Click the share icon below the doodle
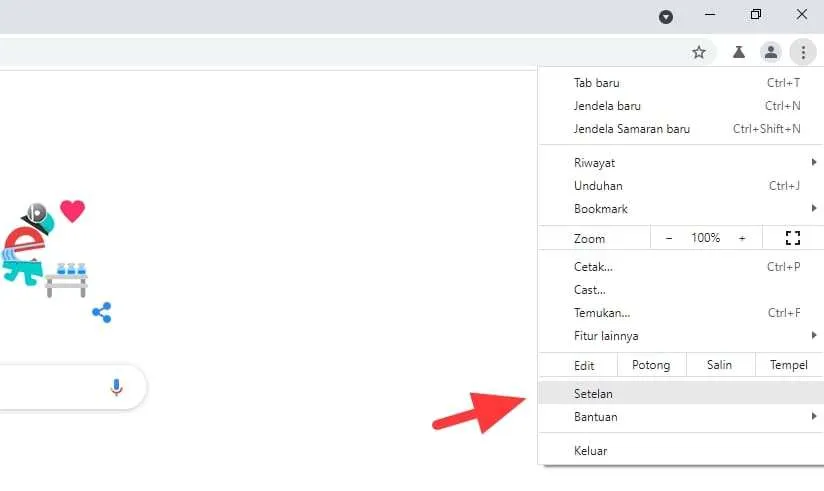This screenshot has height=491, width=824. 102,312
